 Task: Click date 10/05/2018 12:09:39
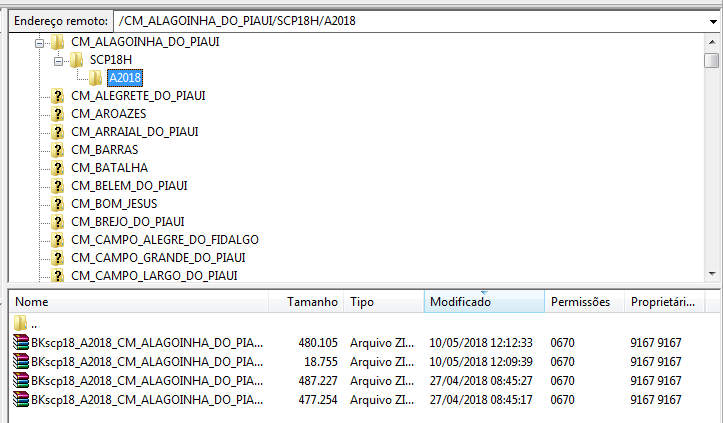point(481,362)
